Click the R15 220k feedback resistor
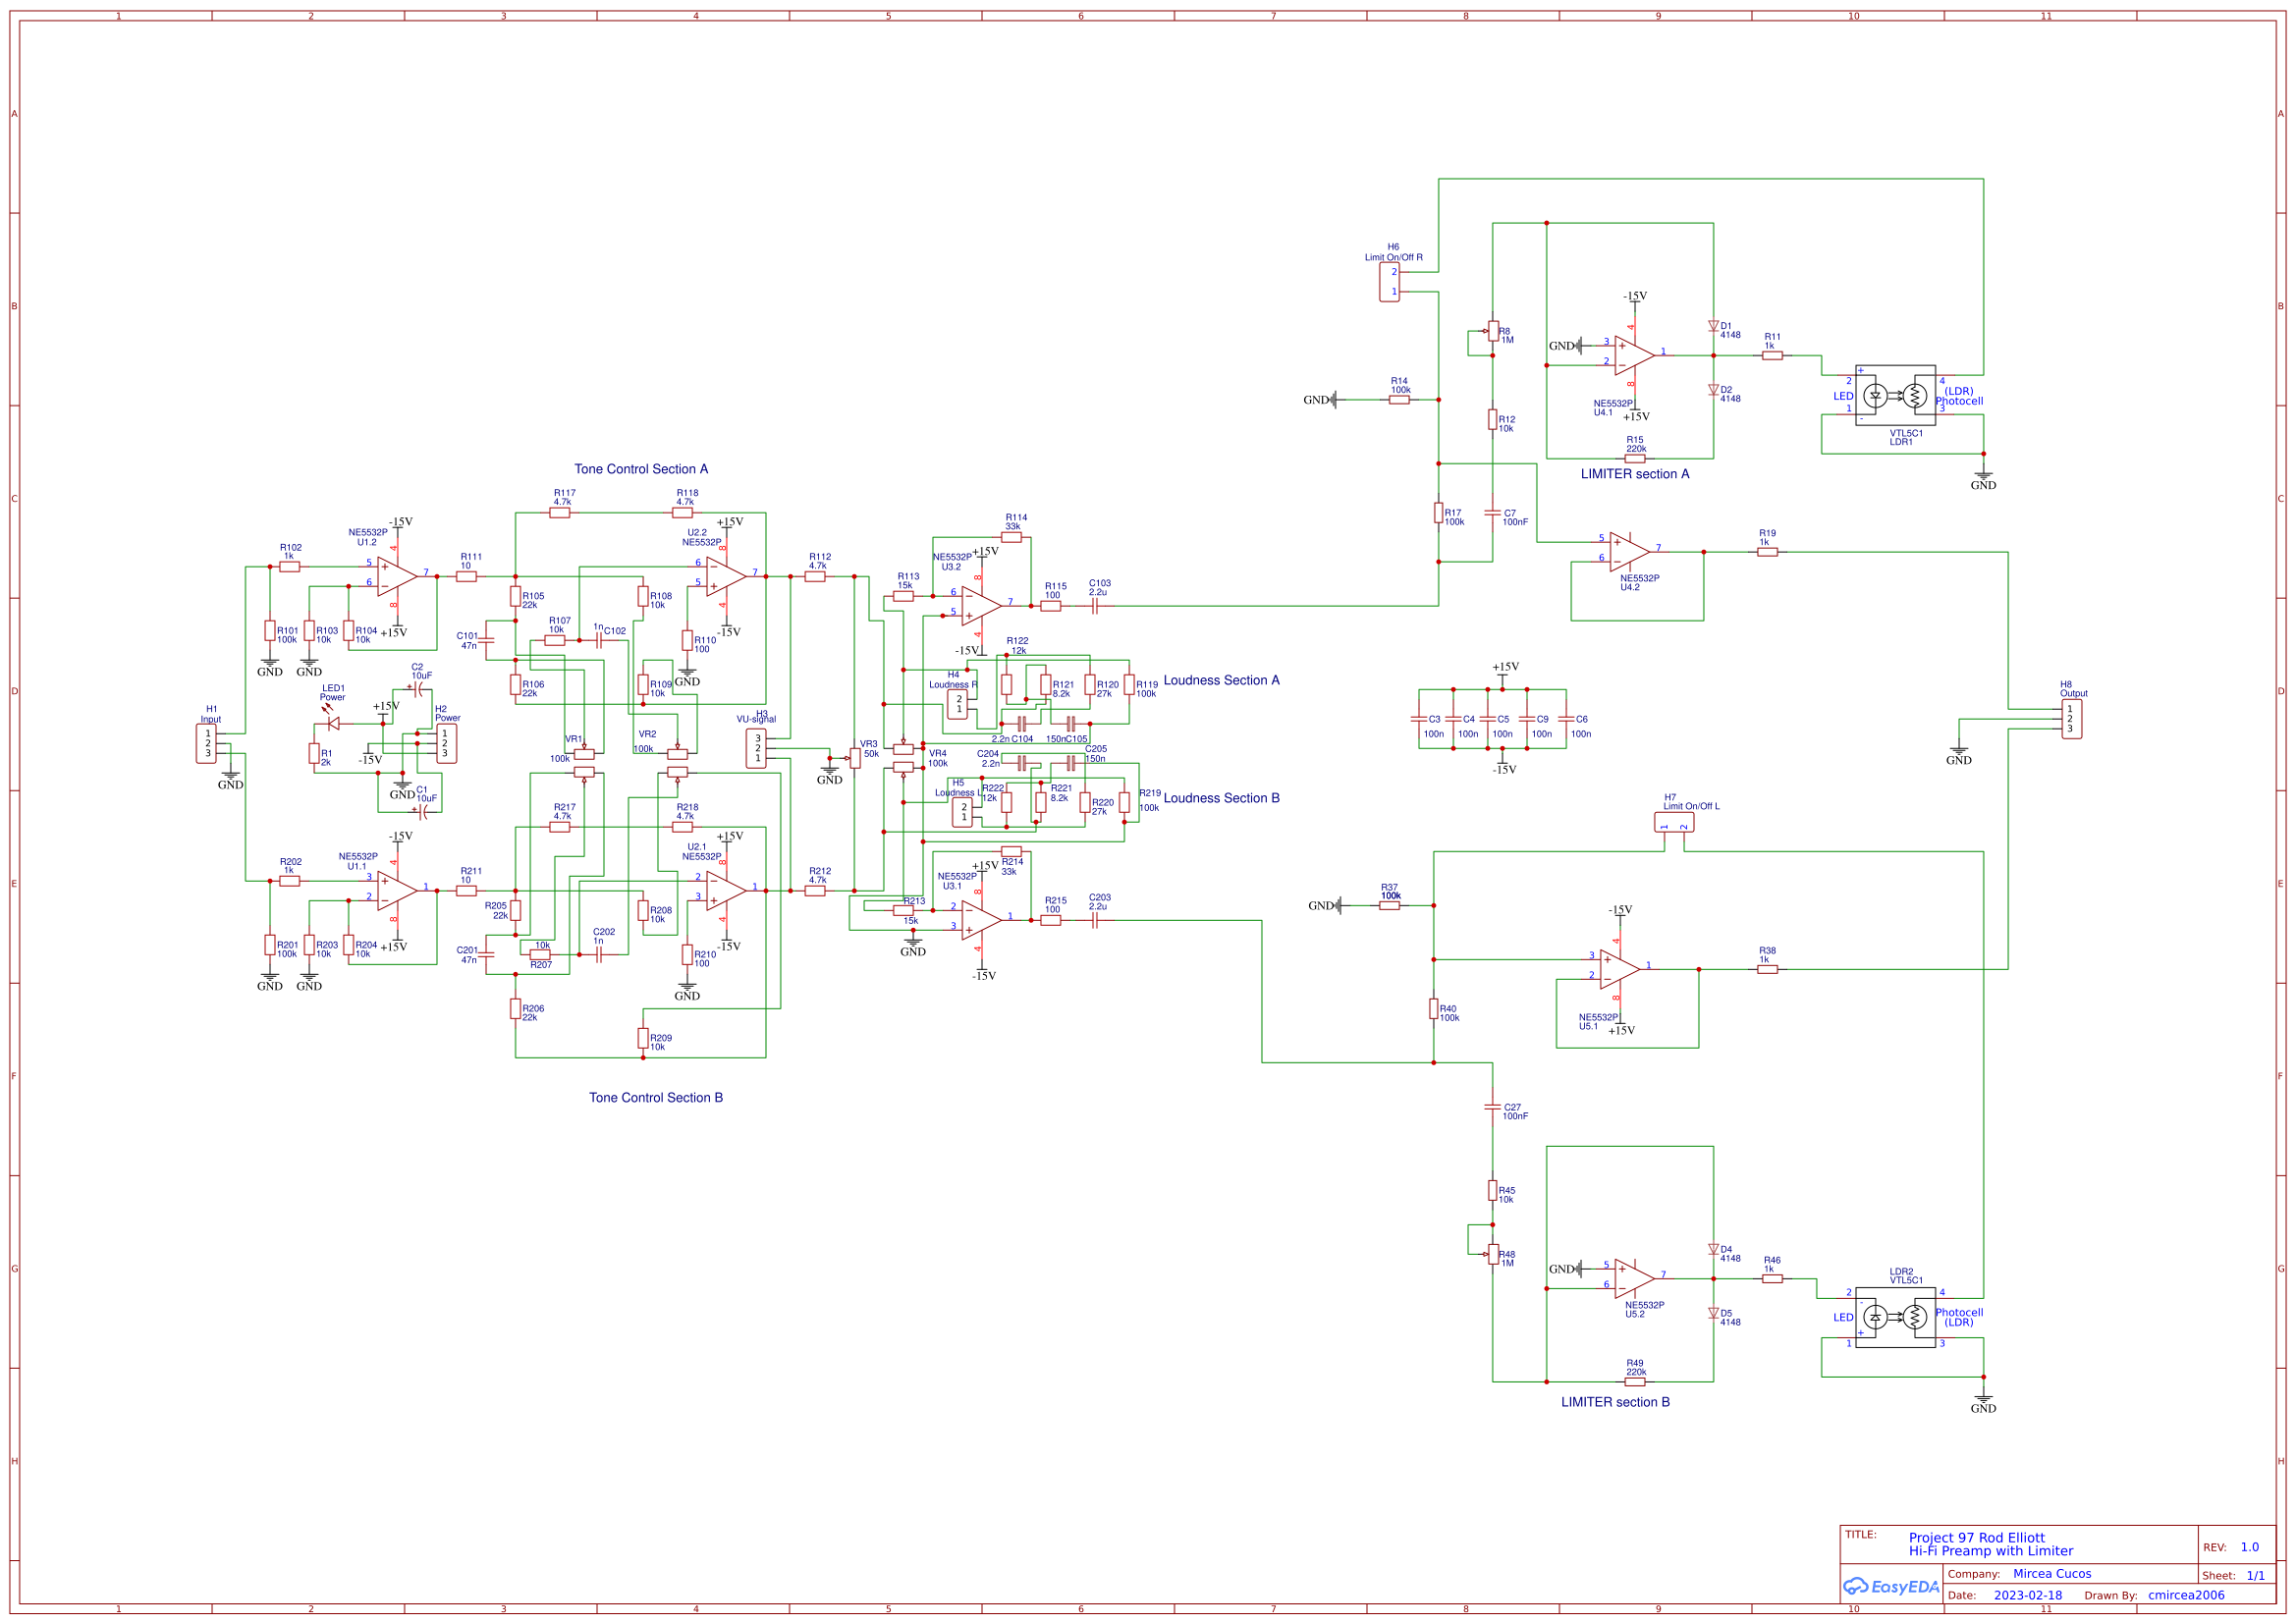The image size is (2296, 1624). click(1635, 459)
